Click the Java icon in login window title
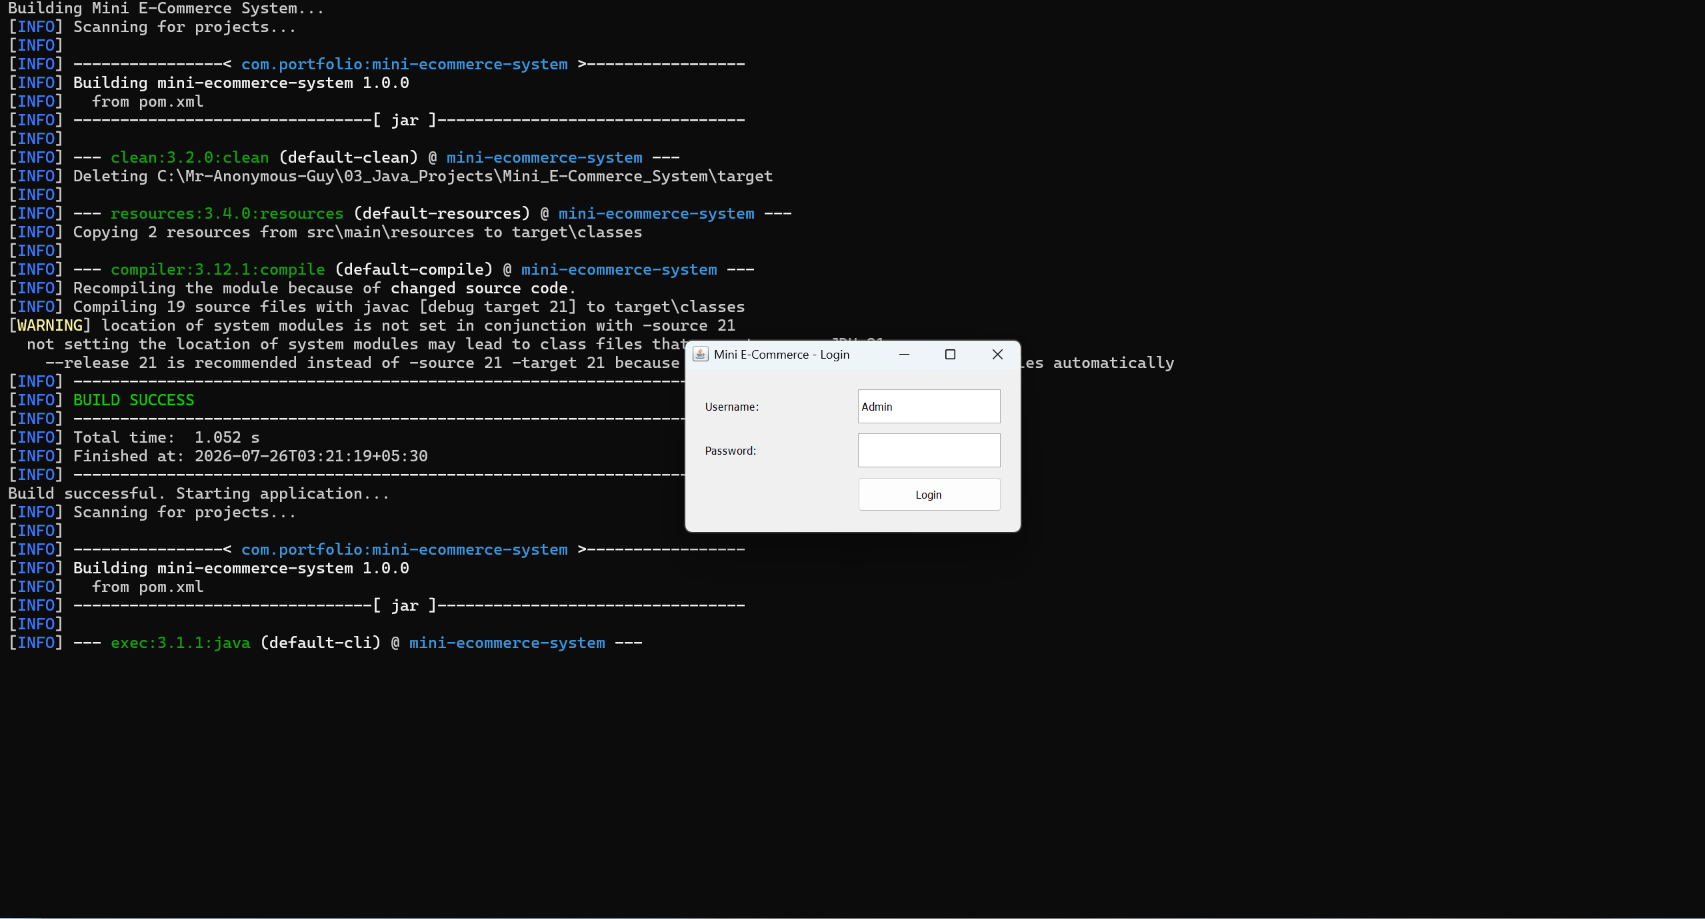This screenshot has width=1705, height=919. 701,354
